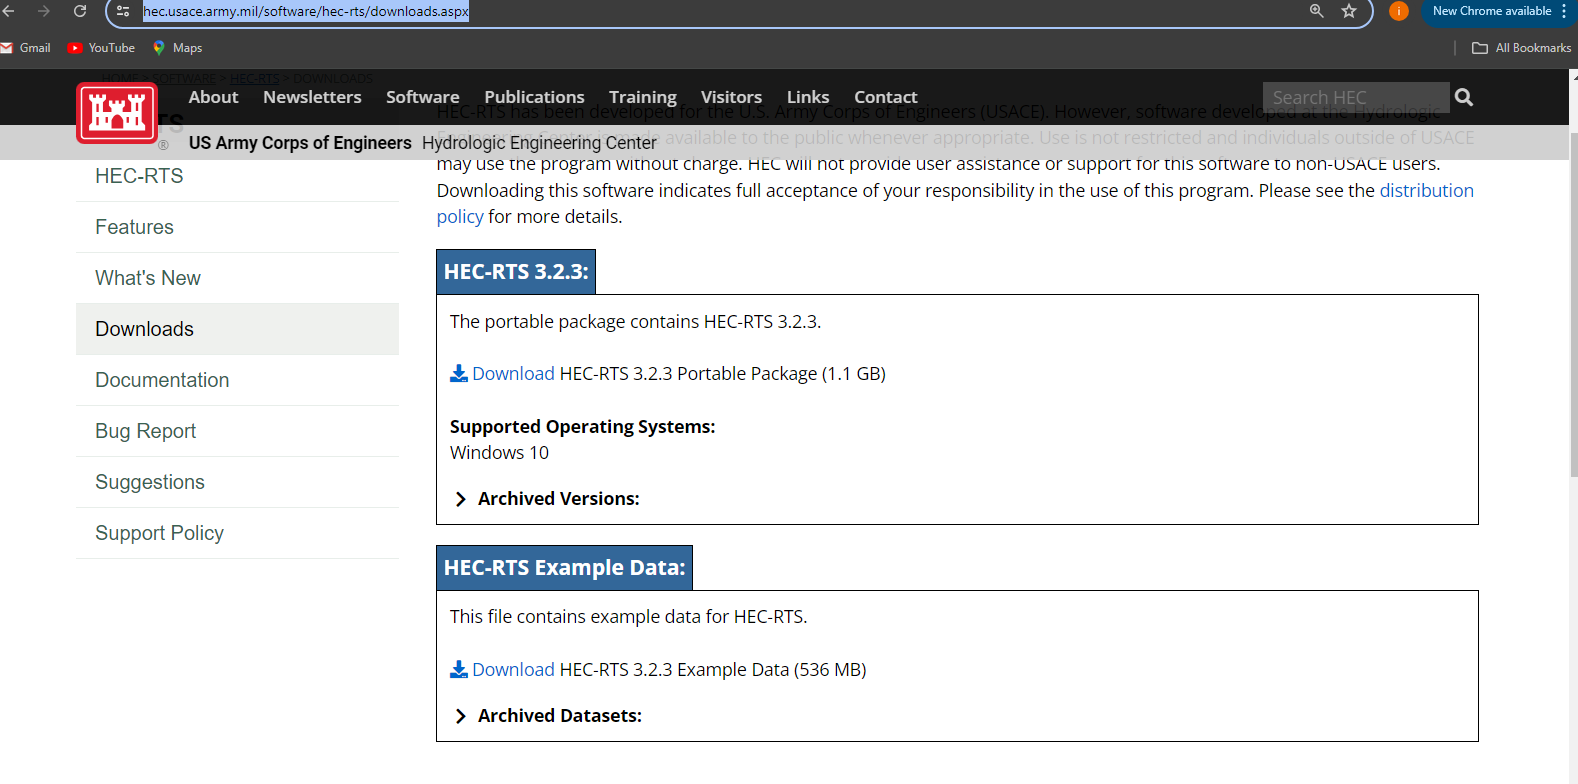The width and height of the screenshot is (1578, 784).
Task: Select HEC-RTS in sidebar
Action: point(237,176)
